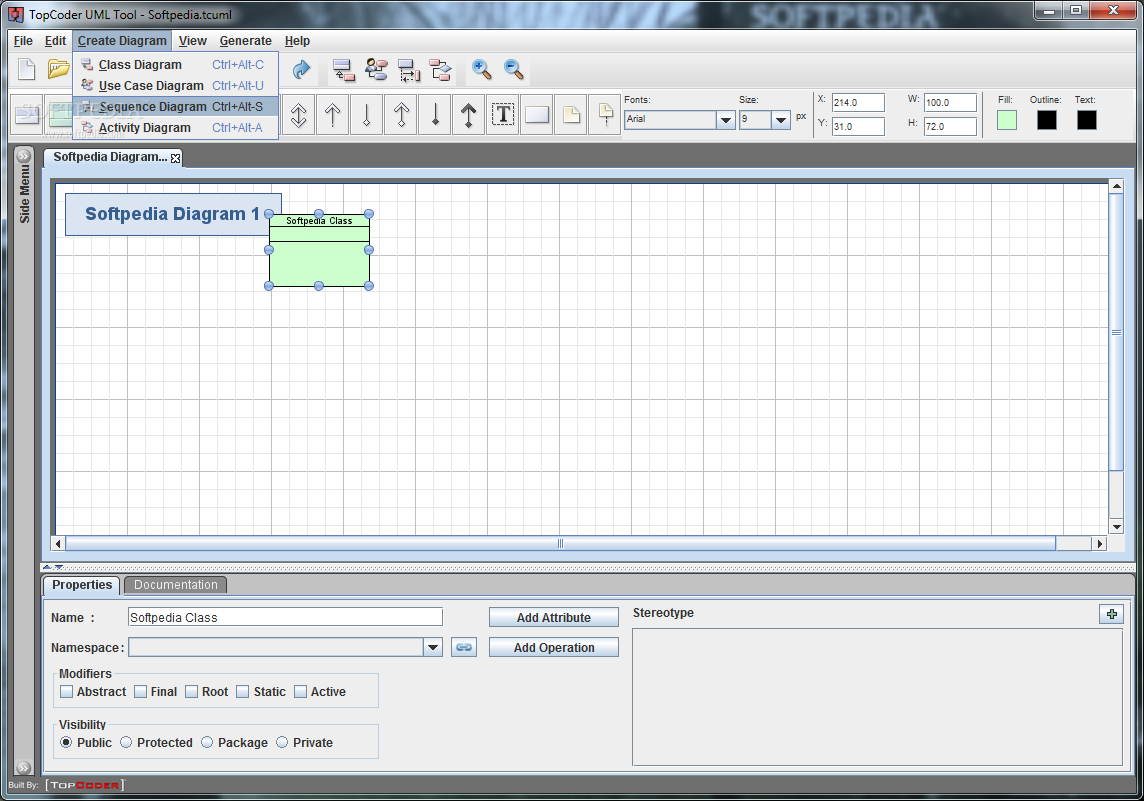The image size is (1144, 801).
Task: Select the Softpedia Class element on canvas
Action: coord(319,250)
